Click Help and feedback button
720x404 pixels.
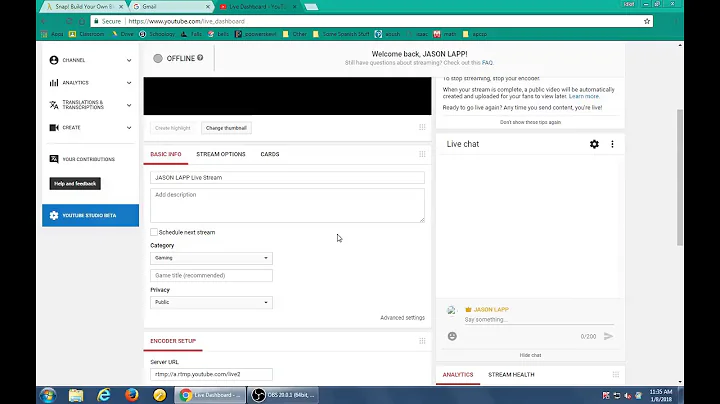coord(75,184)
